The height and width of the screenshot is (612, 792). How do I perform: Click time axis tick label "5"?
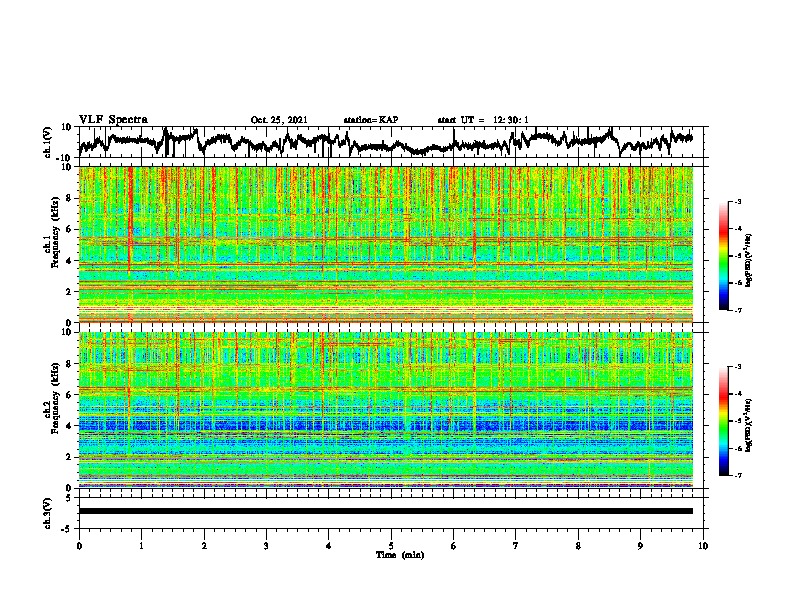click(391, 546)
